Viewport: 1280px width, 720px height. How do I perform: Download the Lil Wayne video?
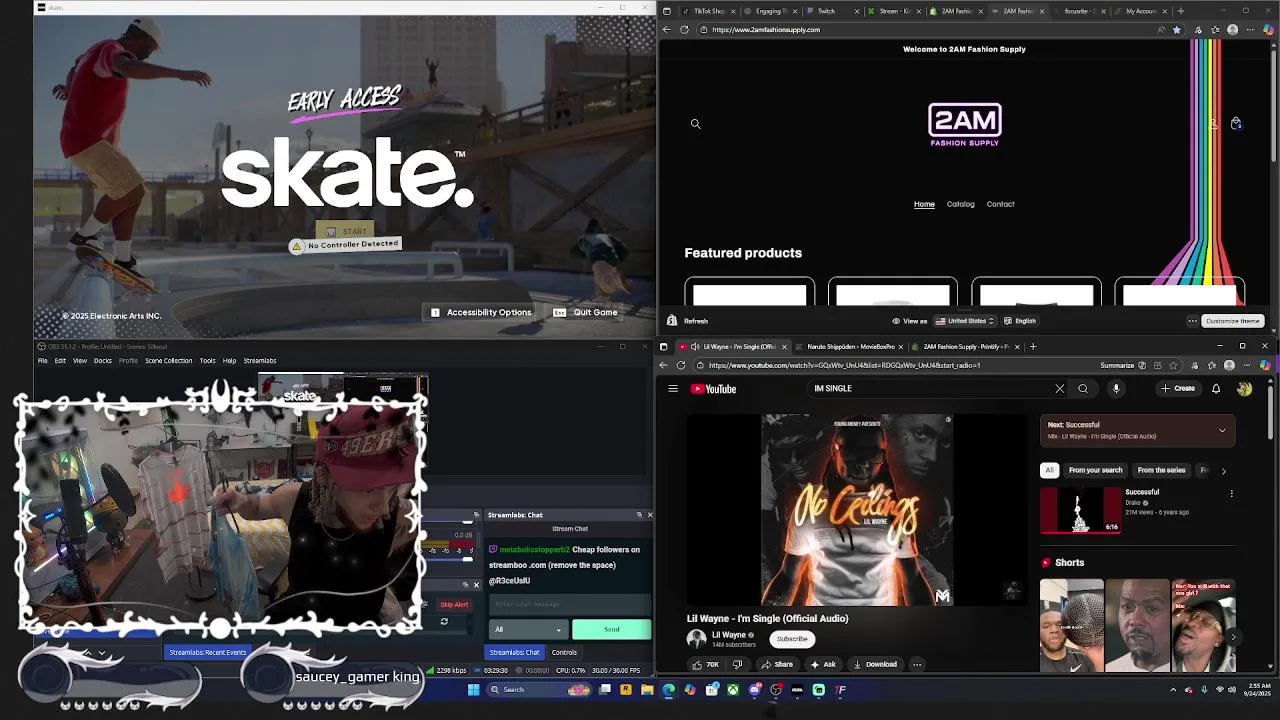click(875, 664)
